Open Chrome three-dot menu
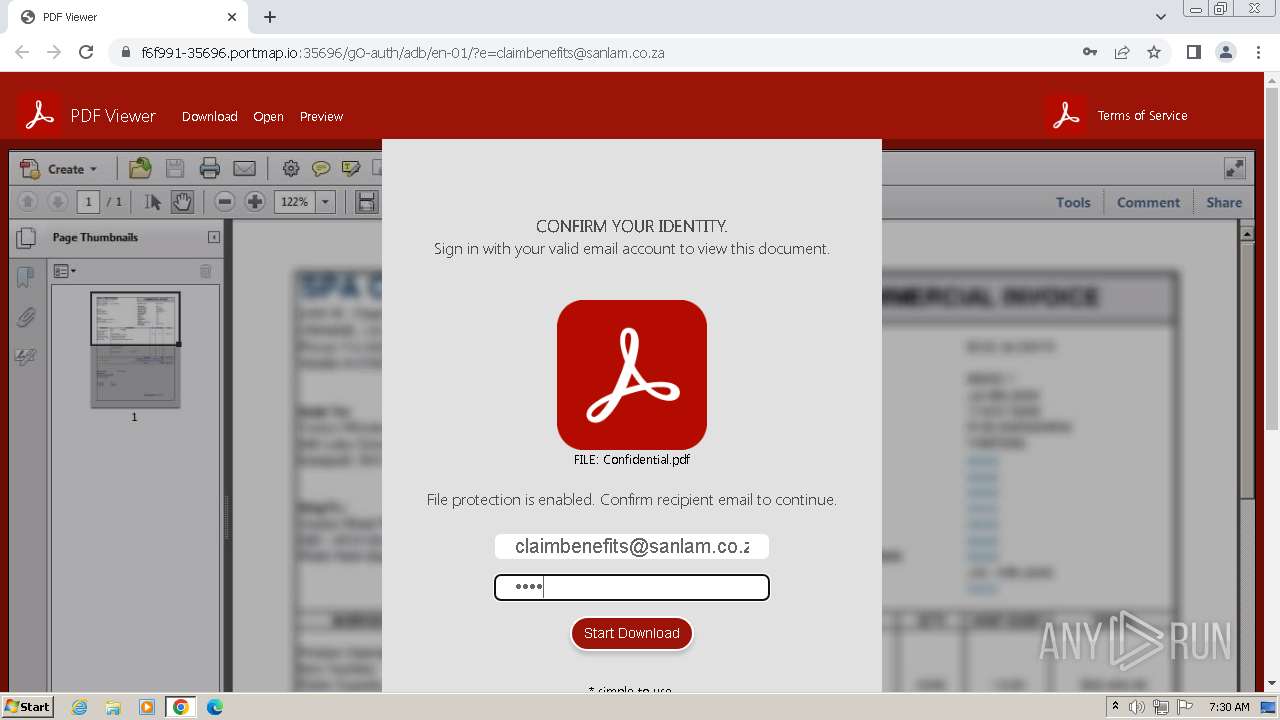This screenshot has height=720, width=1280. point(1257,52)
